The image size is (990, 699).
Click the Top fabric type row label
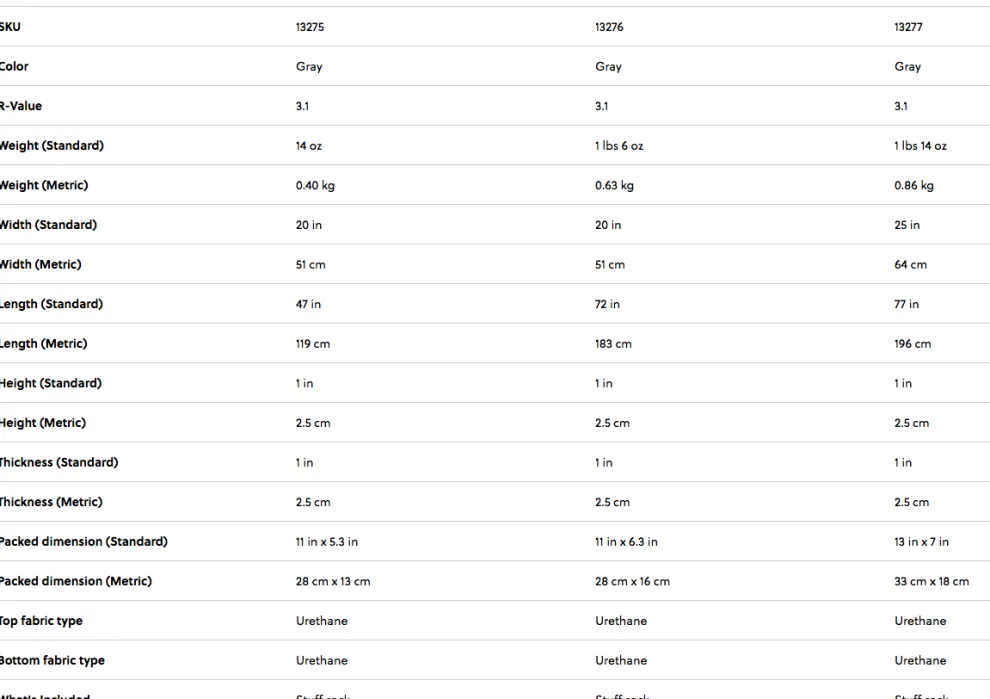pyautogui.click(x=41, y=621)
